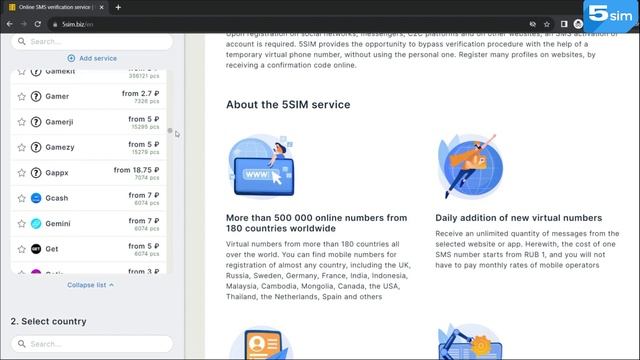Click the price 'from 2.7 ₽'
The width and height of the screenshot is (640, 360).
140,93
